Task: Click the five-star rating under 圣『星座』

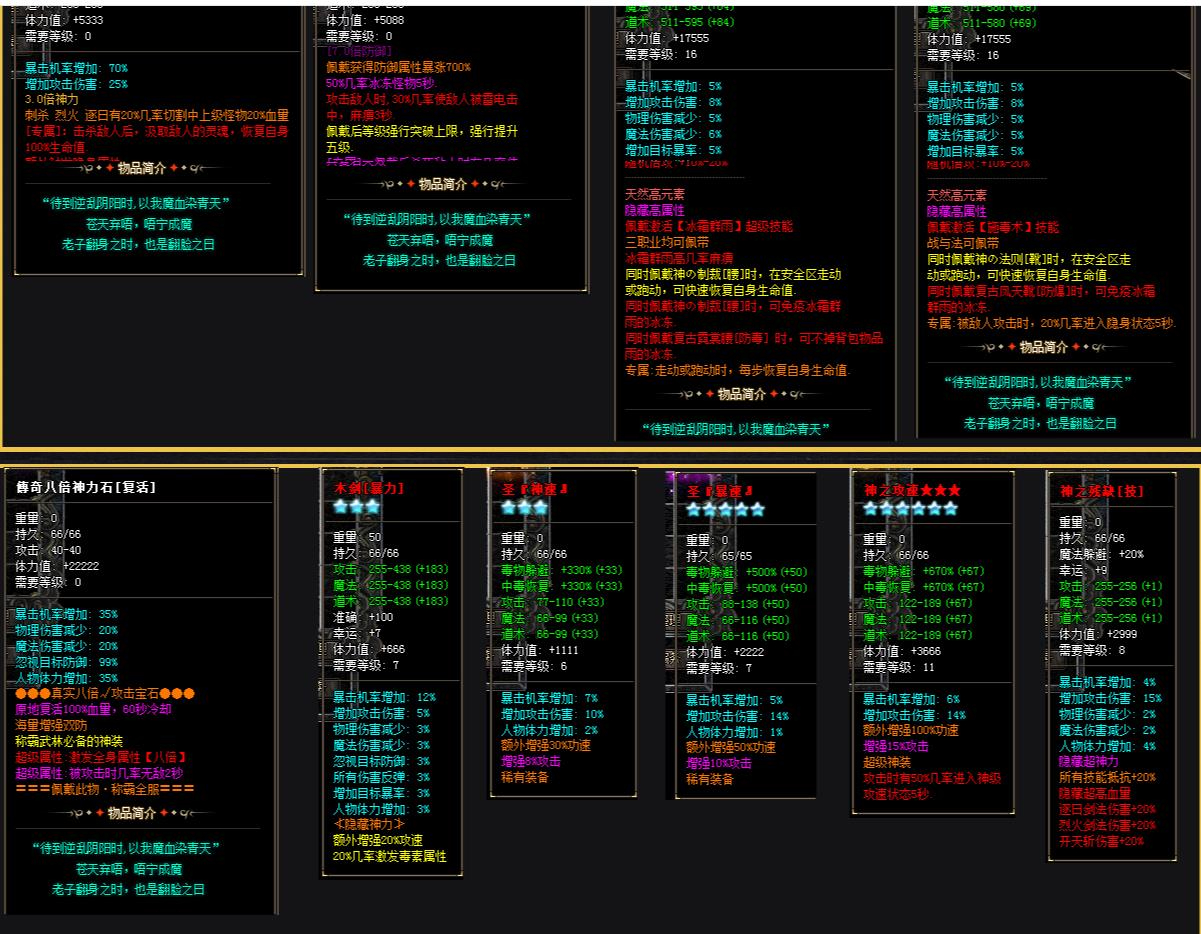Action: point(725,509)
